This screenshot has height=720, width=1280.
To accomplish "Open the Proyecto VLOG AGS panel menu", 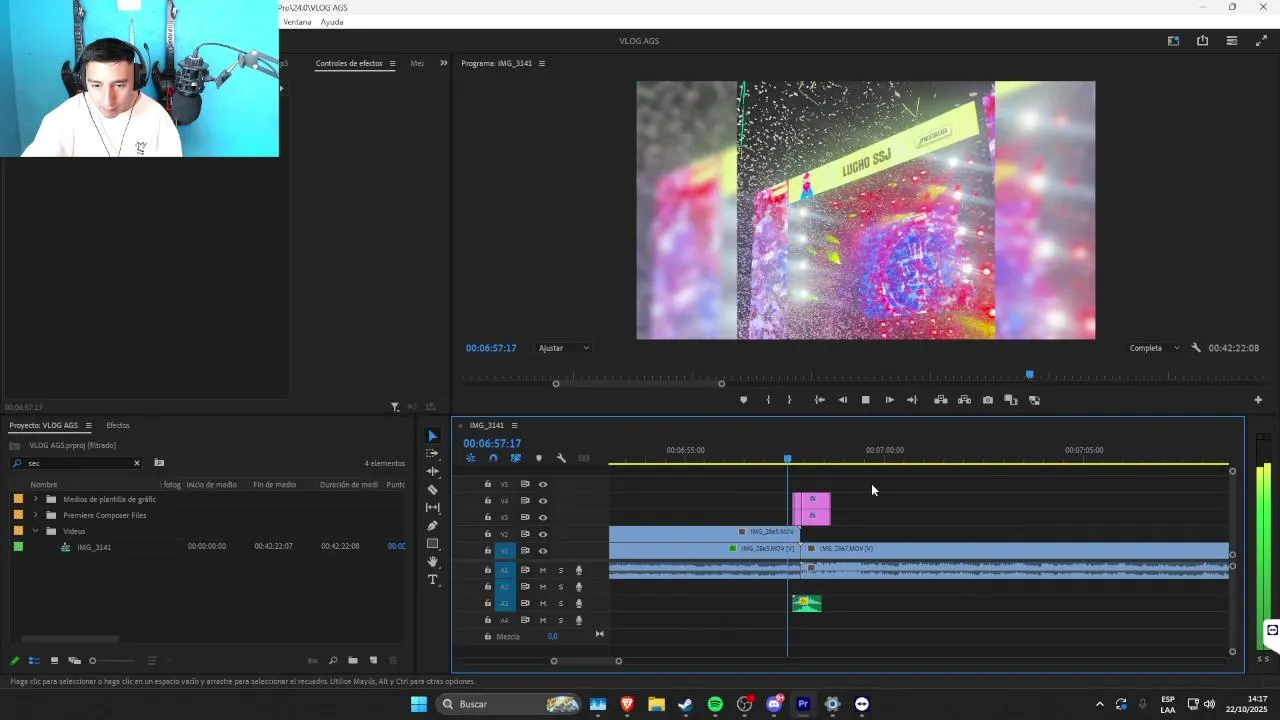I will (88, 425).
